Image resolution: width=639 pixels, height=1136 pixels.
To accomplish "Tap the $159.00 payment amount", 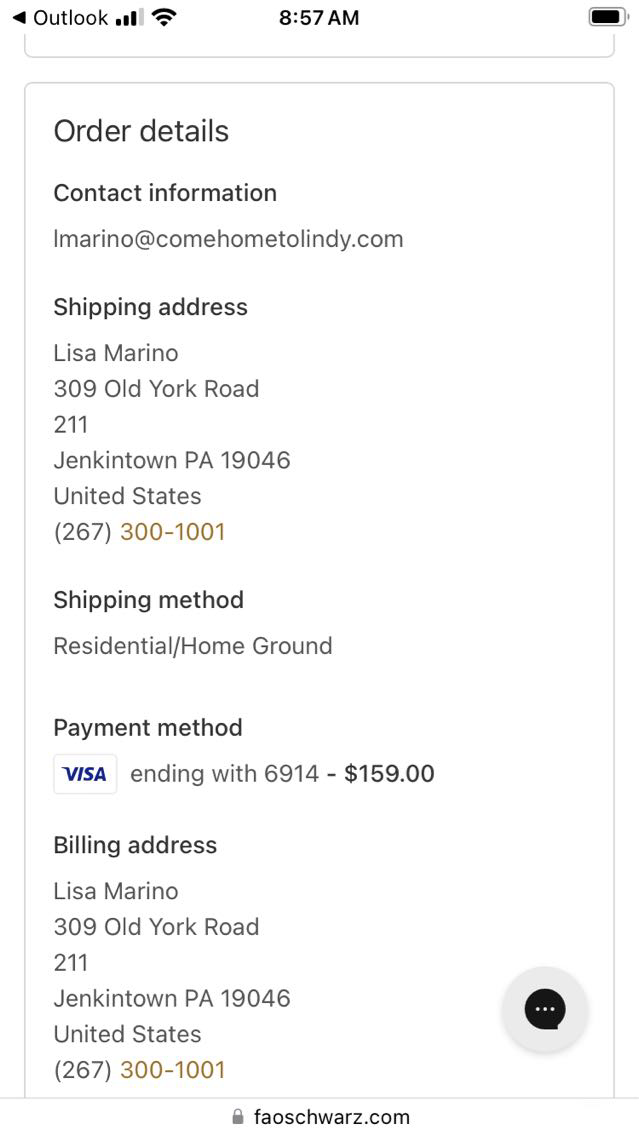I will click(389, 774).
